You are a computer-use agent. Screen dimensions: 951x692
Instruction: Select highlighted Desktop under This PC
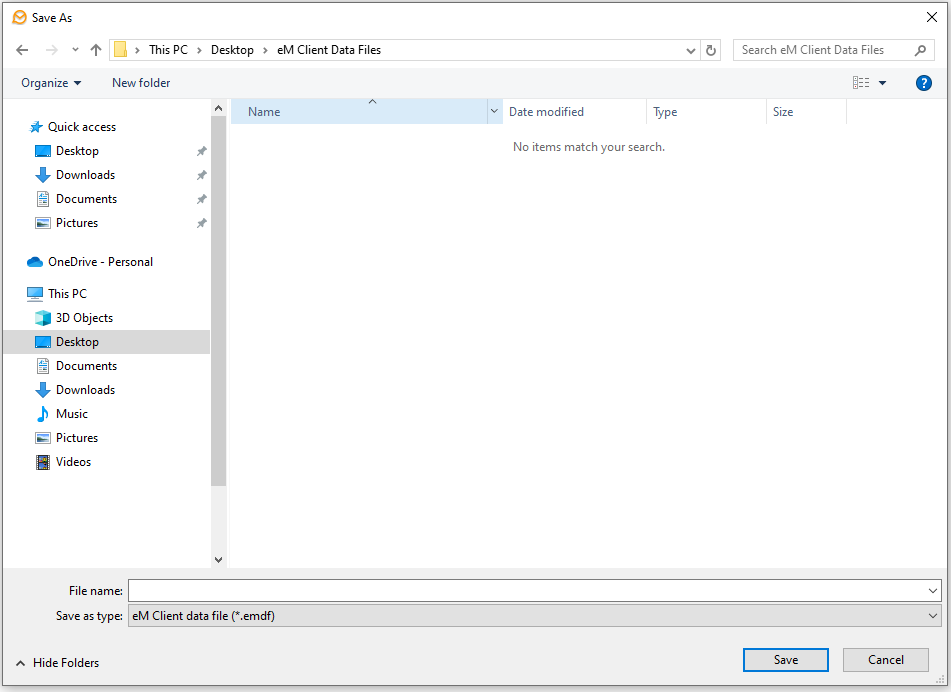[107, 342]
